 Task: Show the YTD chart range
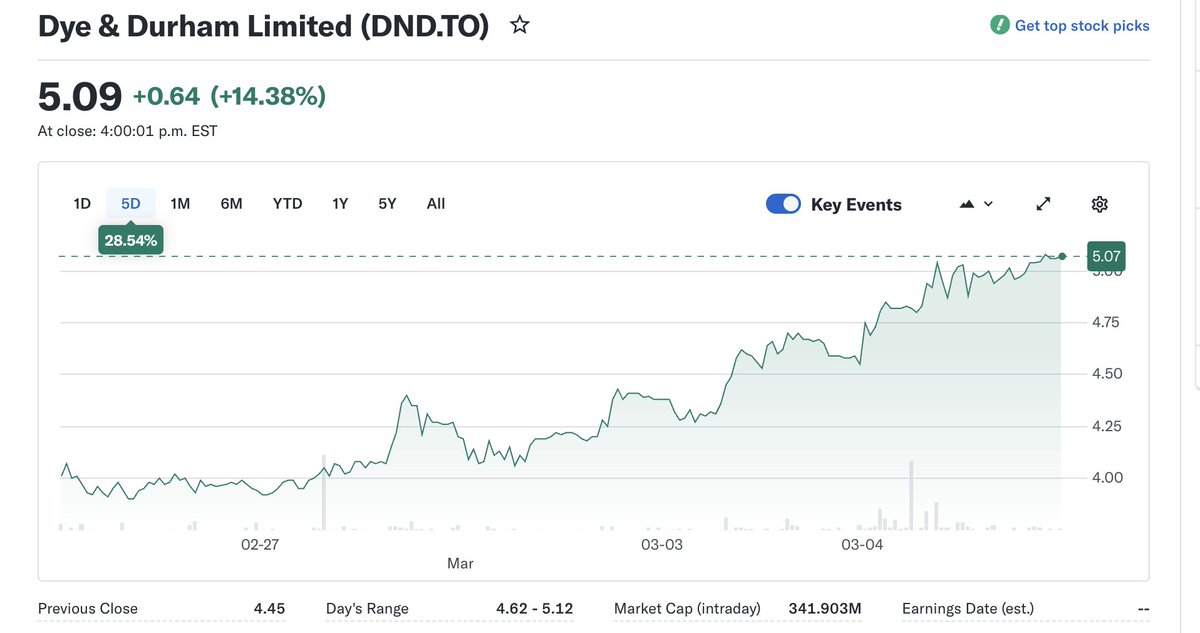(287, 203)
